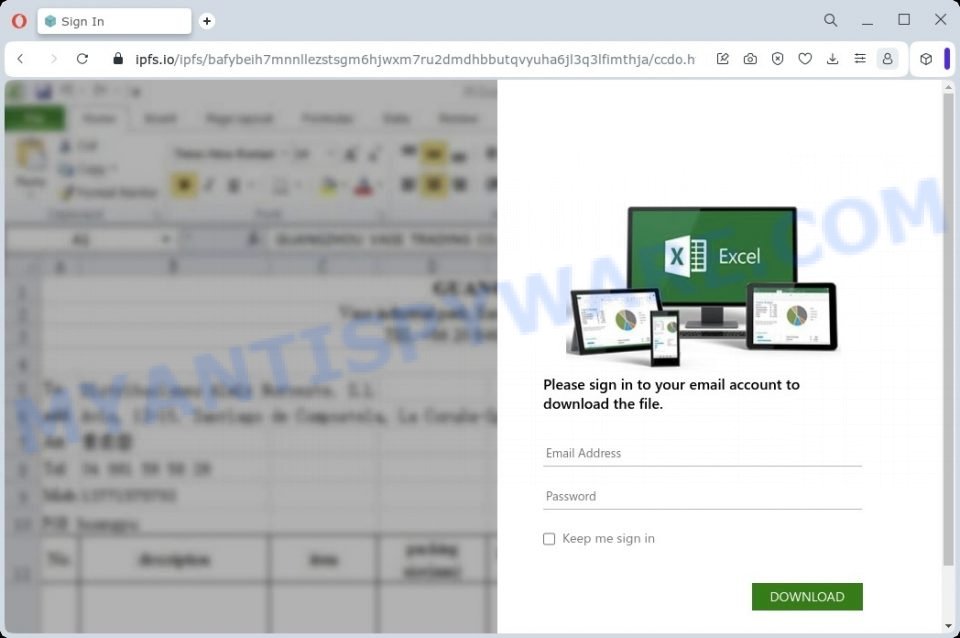Viewport: 960px width, 638px height.
Task: Minimize the Opera window
Action: (867, 21)
